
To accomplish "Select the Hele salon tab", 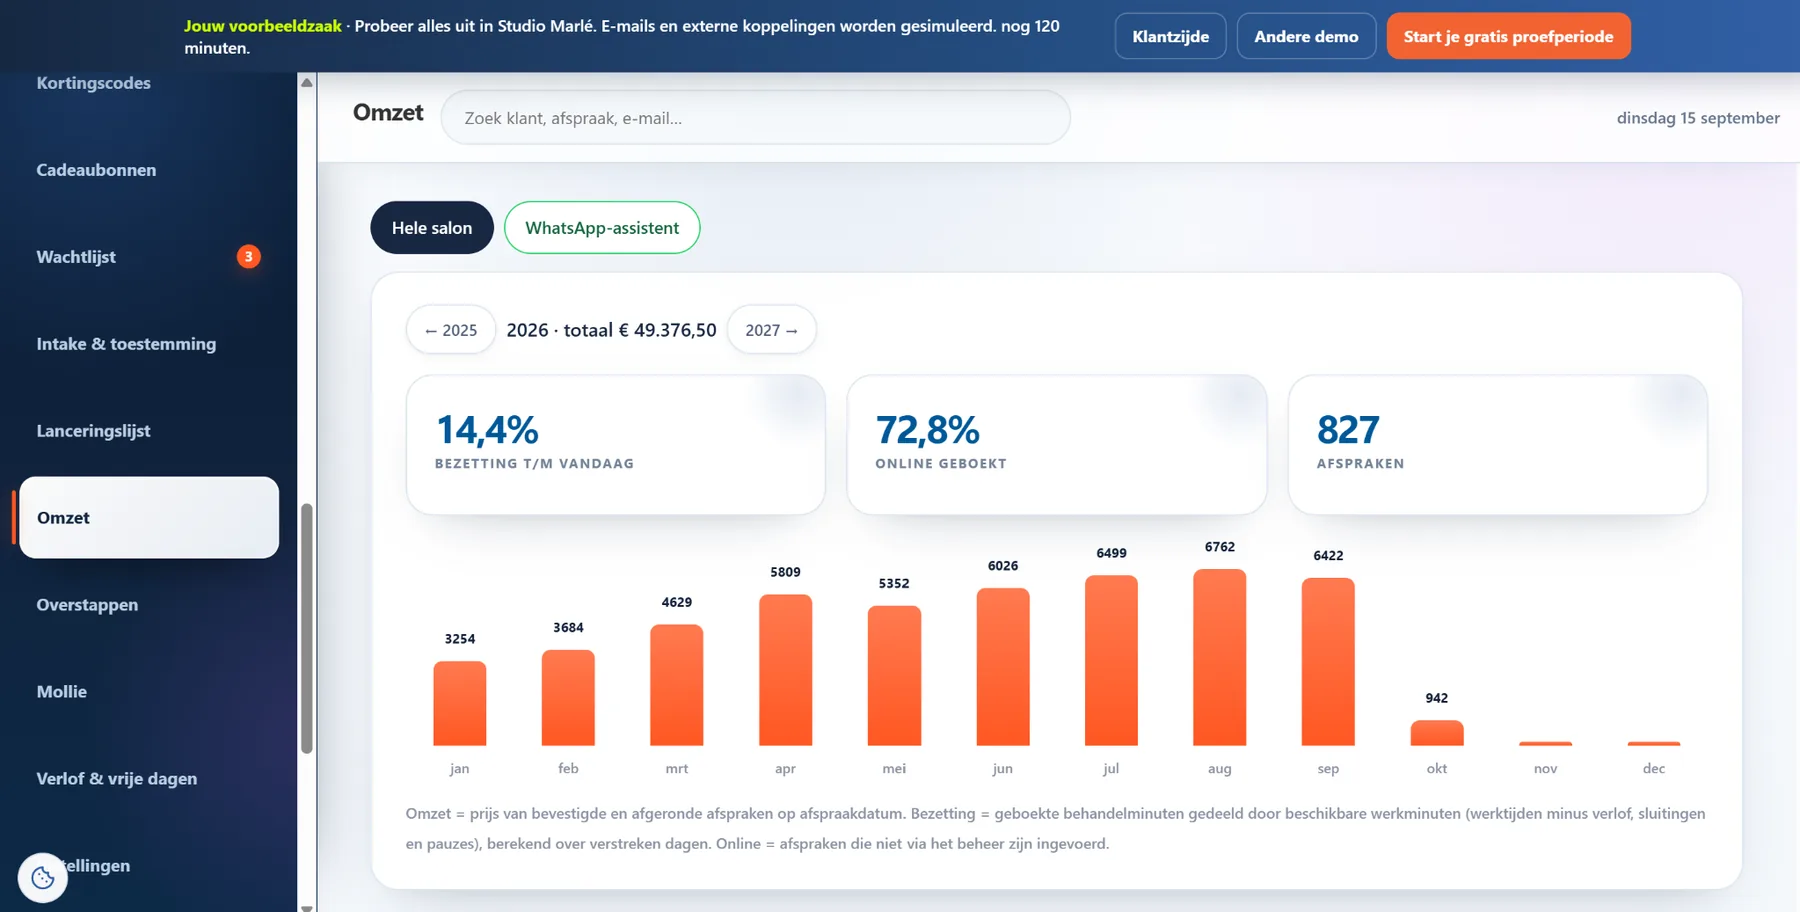I will coord(432,228).
